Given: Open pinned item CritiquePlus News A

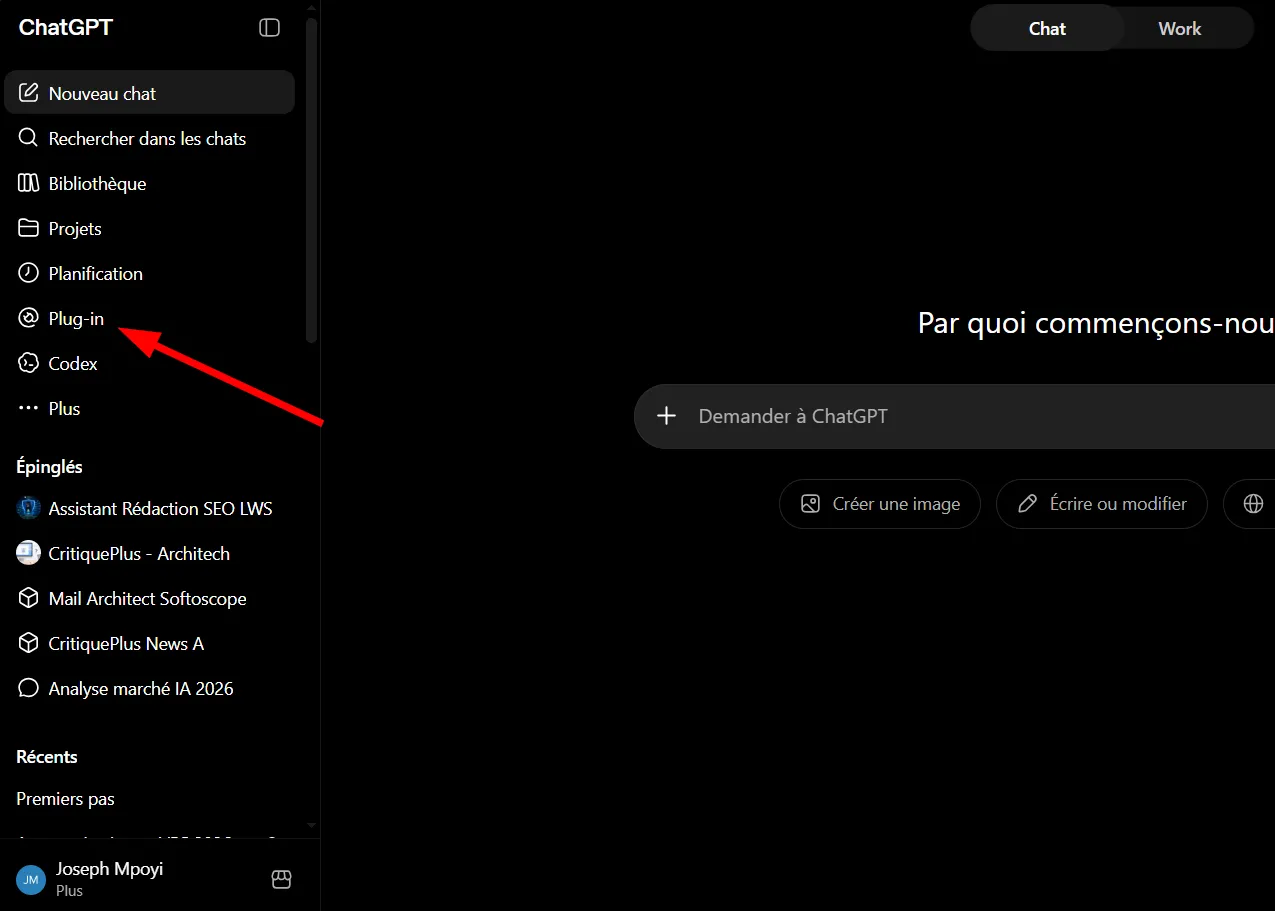Looking at the screenshot, I should [x=149, y=643].
